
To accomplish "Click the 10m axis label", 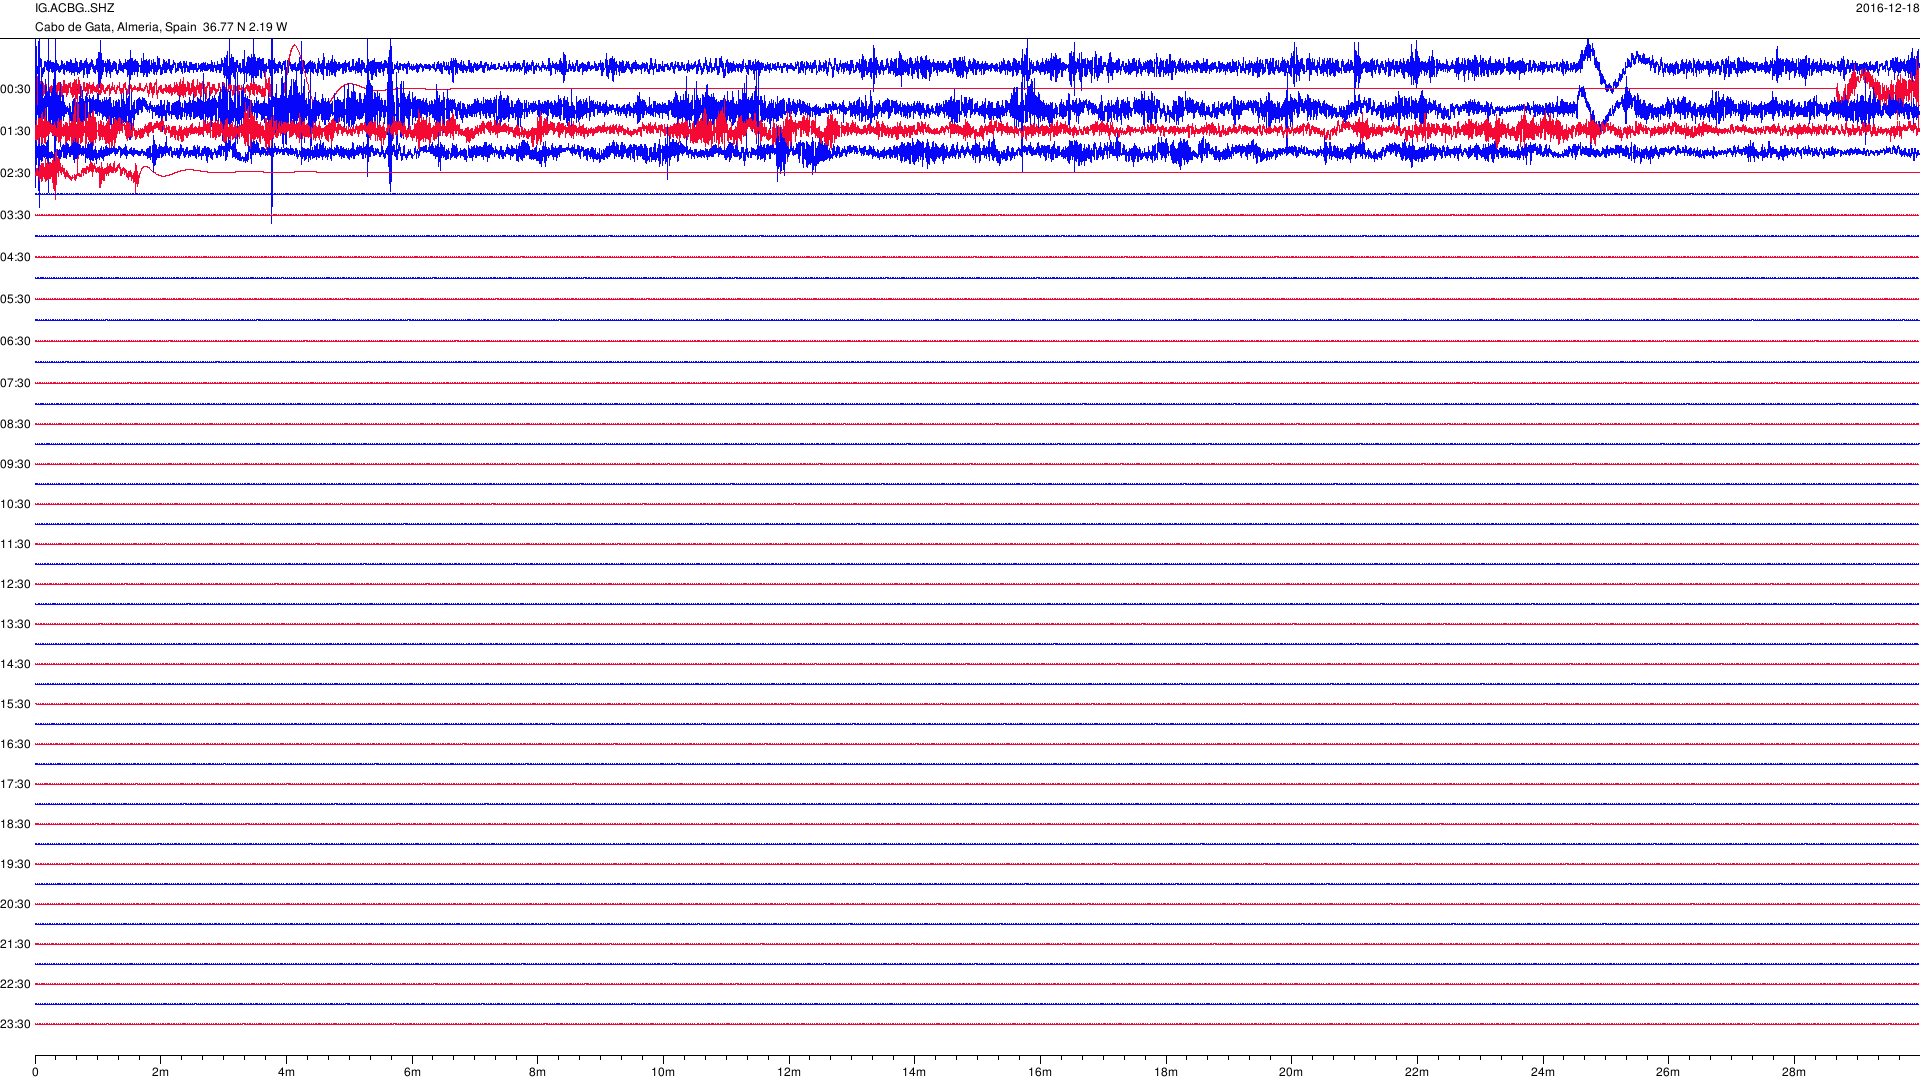I will [663, 1072].
